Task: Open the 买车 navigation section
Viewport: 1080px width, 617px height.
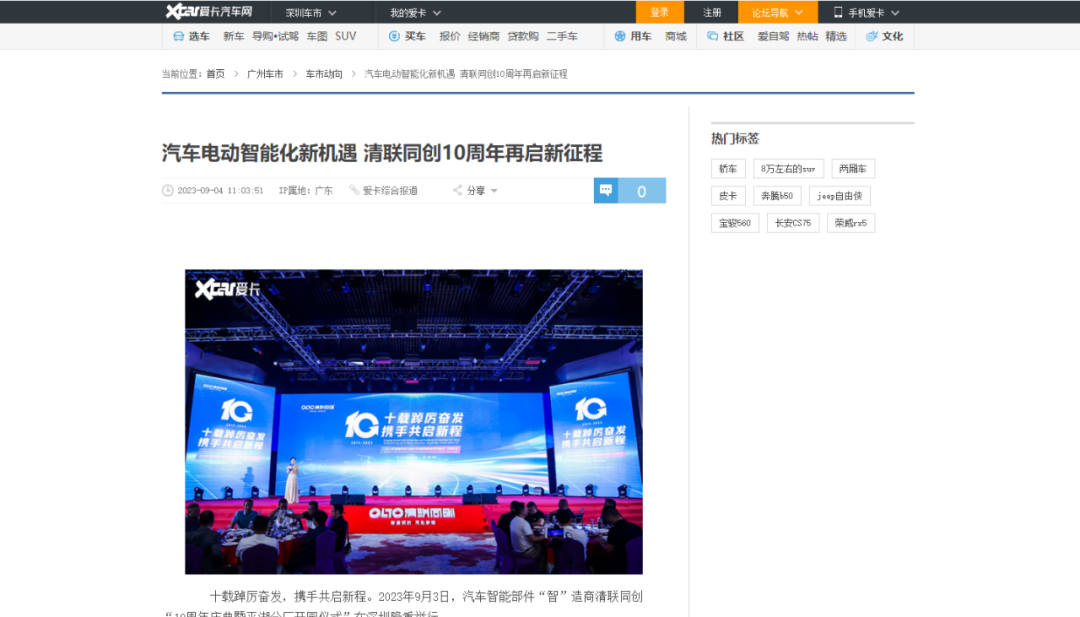Action: (x=415, y=36)
